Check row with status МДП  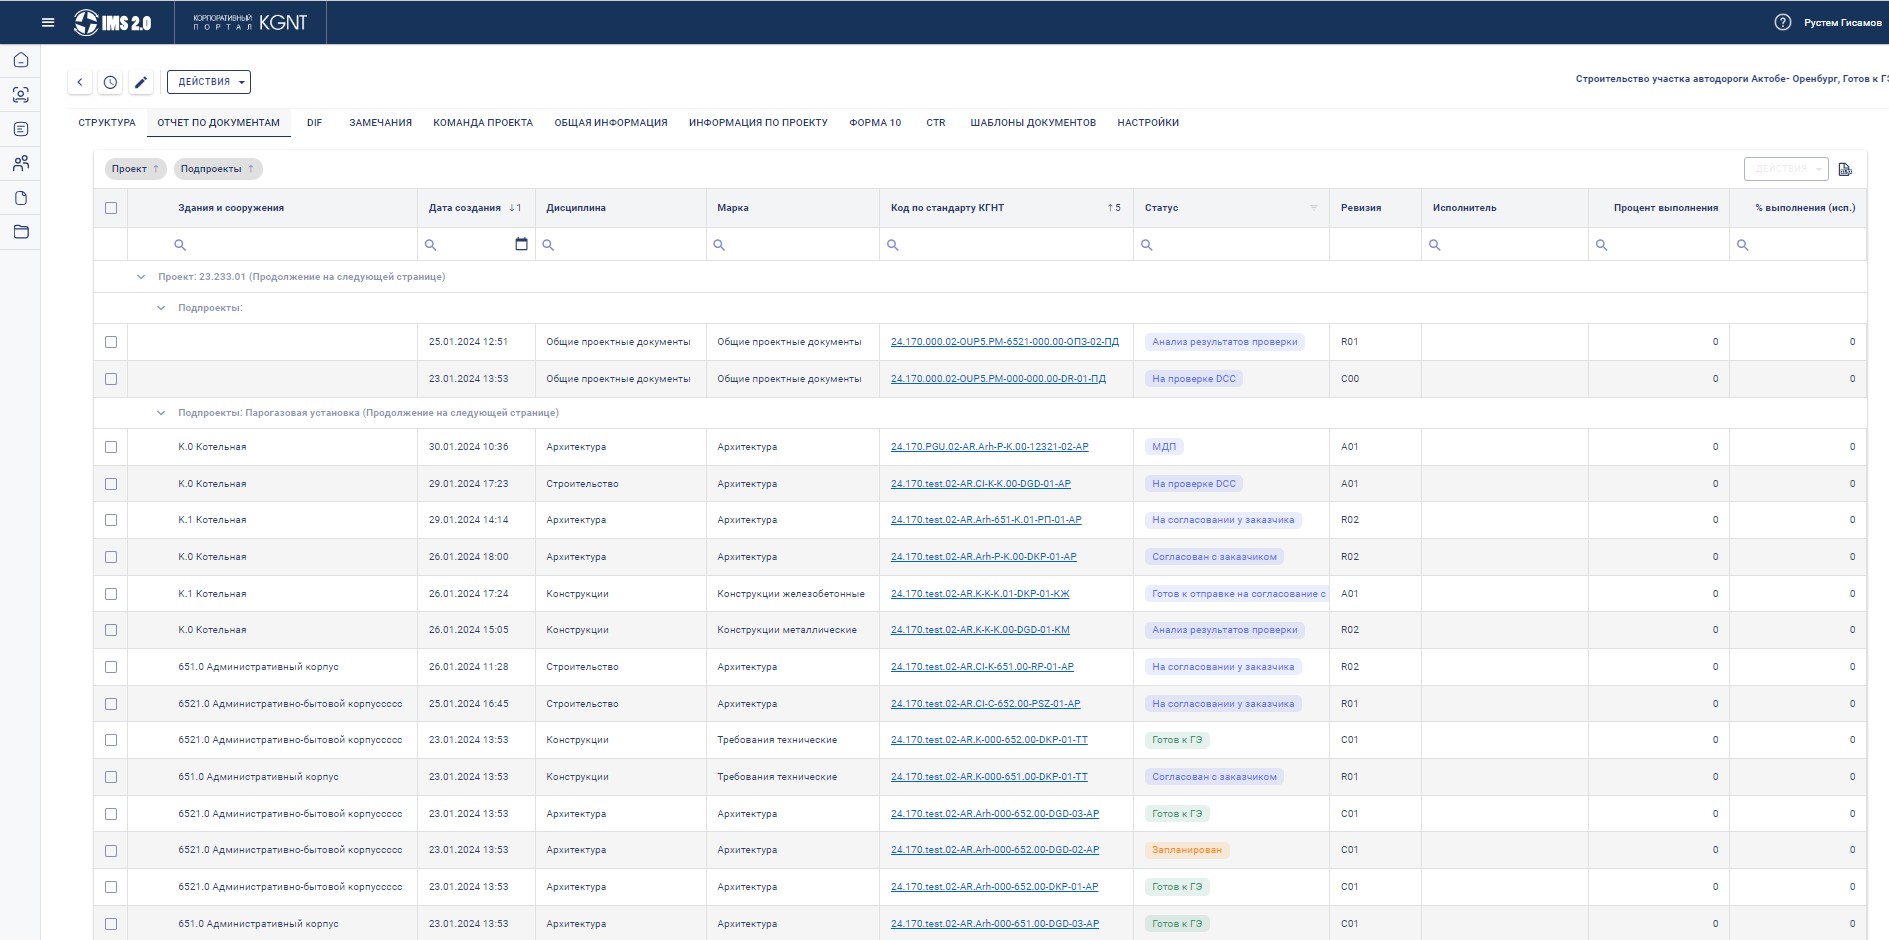(x=111, y=447)
